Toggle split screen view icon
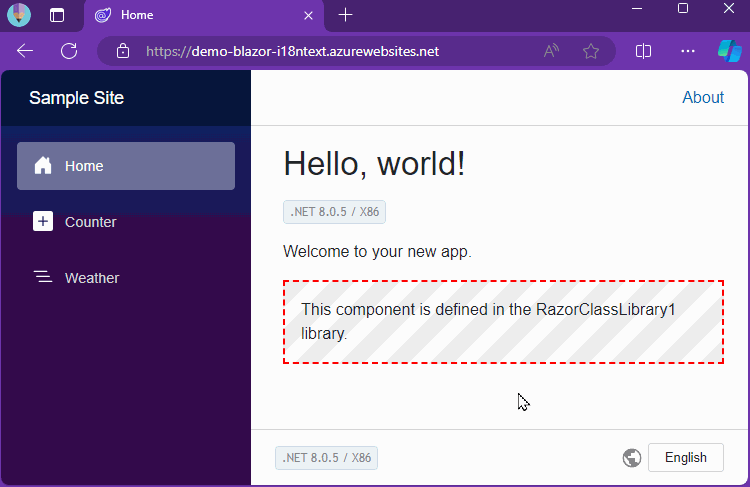The height and width of the screenshot is (487, 750). pos(643,51)
